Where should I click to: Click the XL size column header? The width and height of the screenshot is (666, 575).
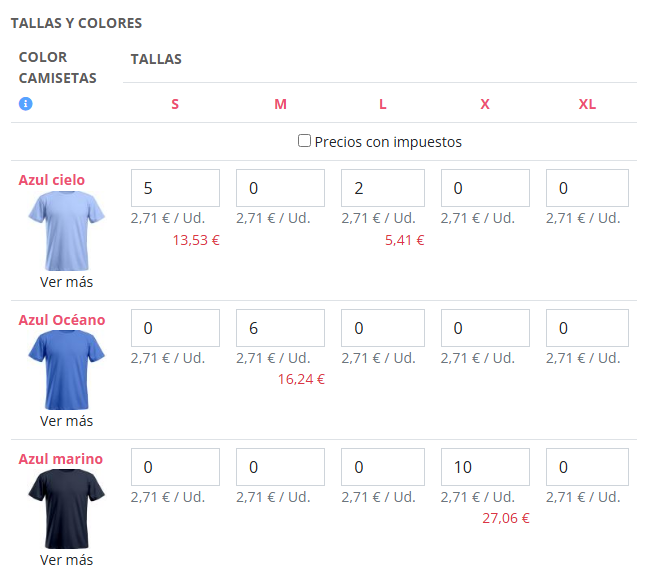(x=587, y=104)
